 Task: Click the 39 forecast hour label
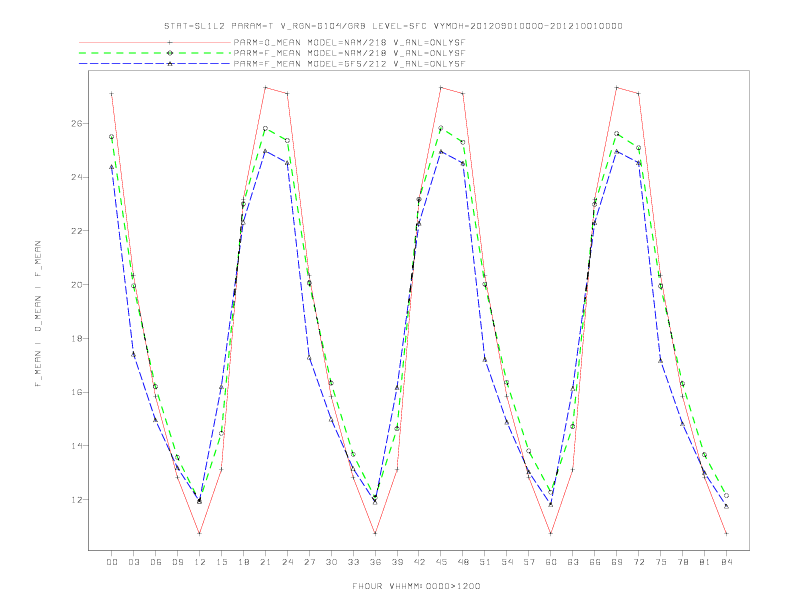click(x=397, y=562)
